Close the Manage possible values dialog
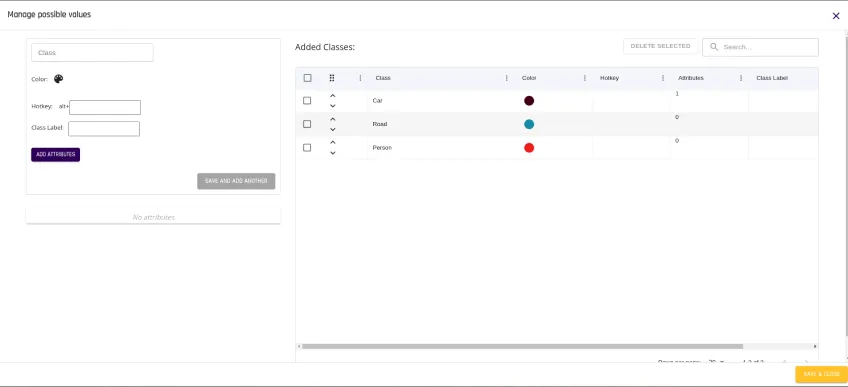This screenshot has width=848, height=387. point(836,16)
